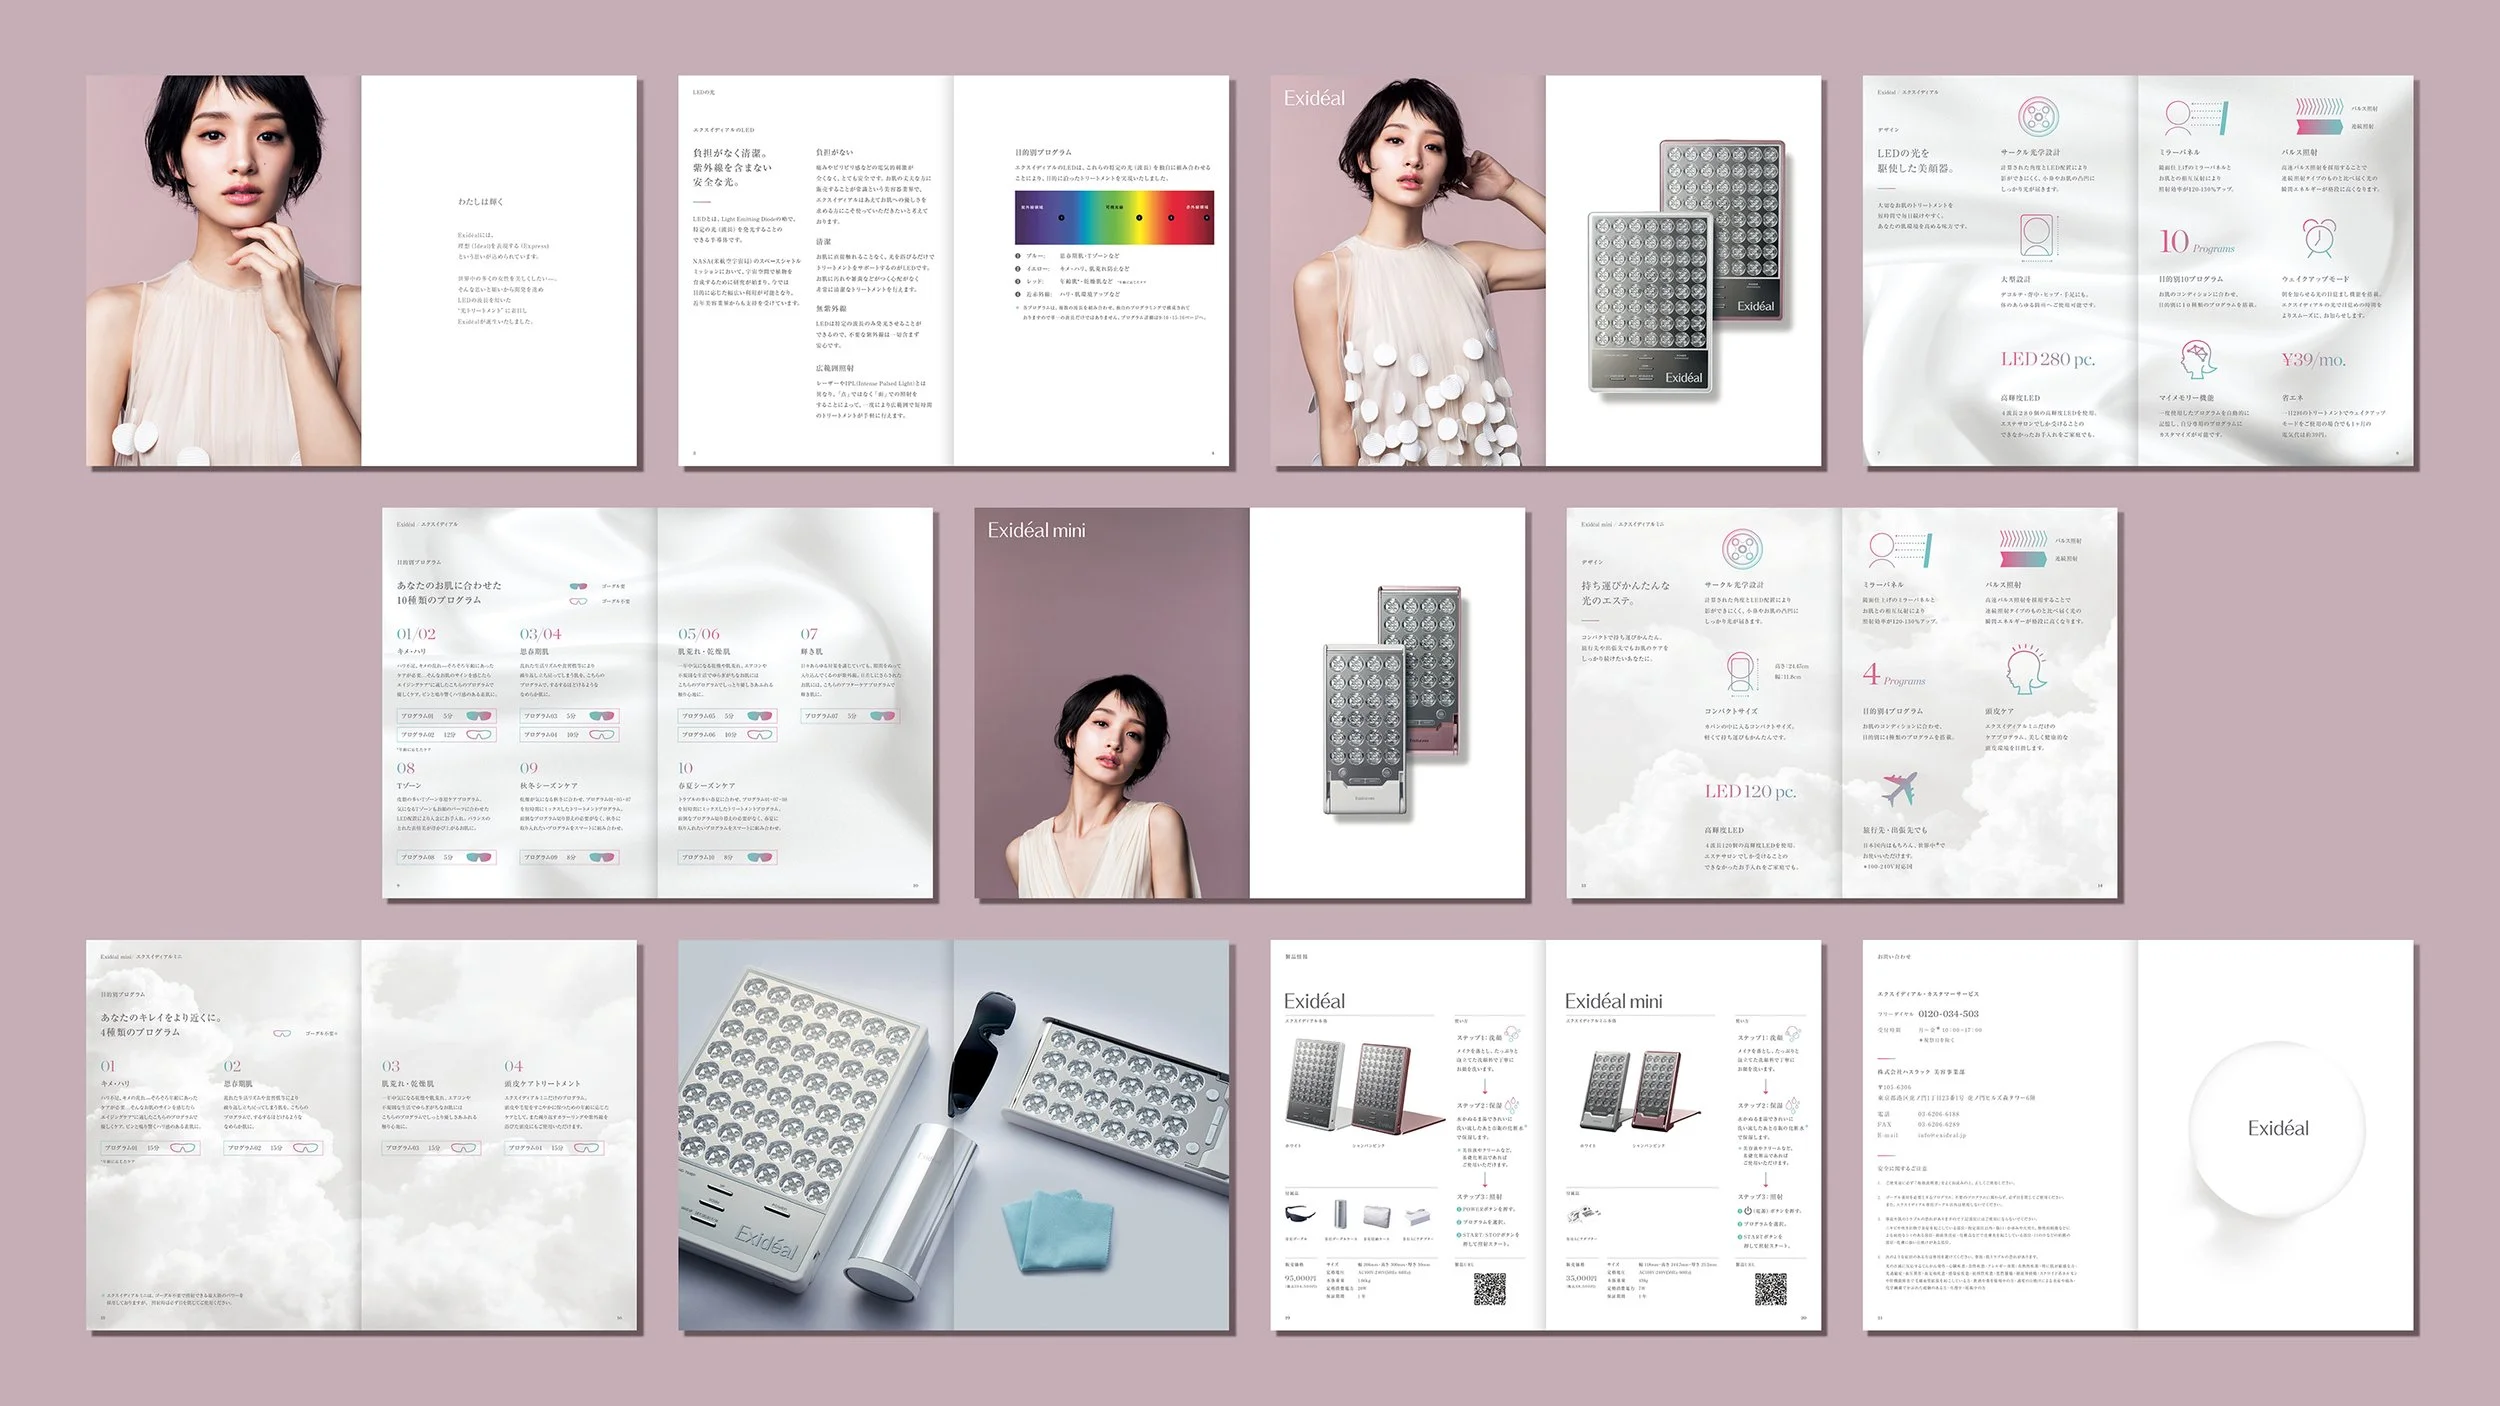
Task: Click the round white Exidéal logo circle
Action: 2278,1128
